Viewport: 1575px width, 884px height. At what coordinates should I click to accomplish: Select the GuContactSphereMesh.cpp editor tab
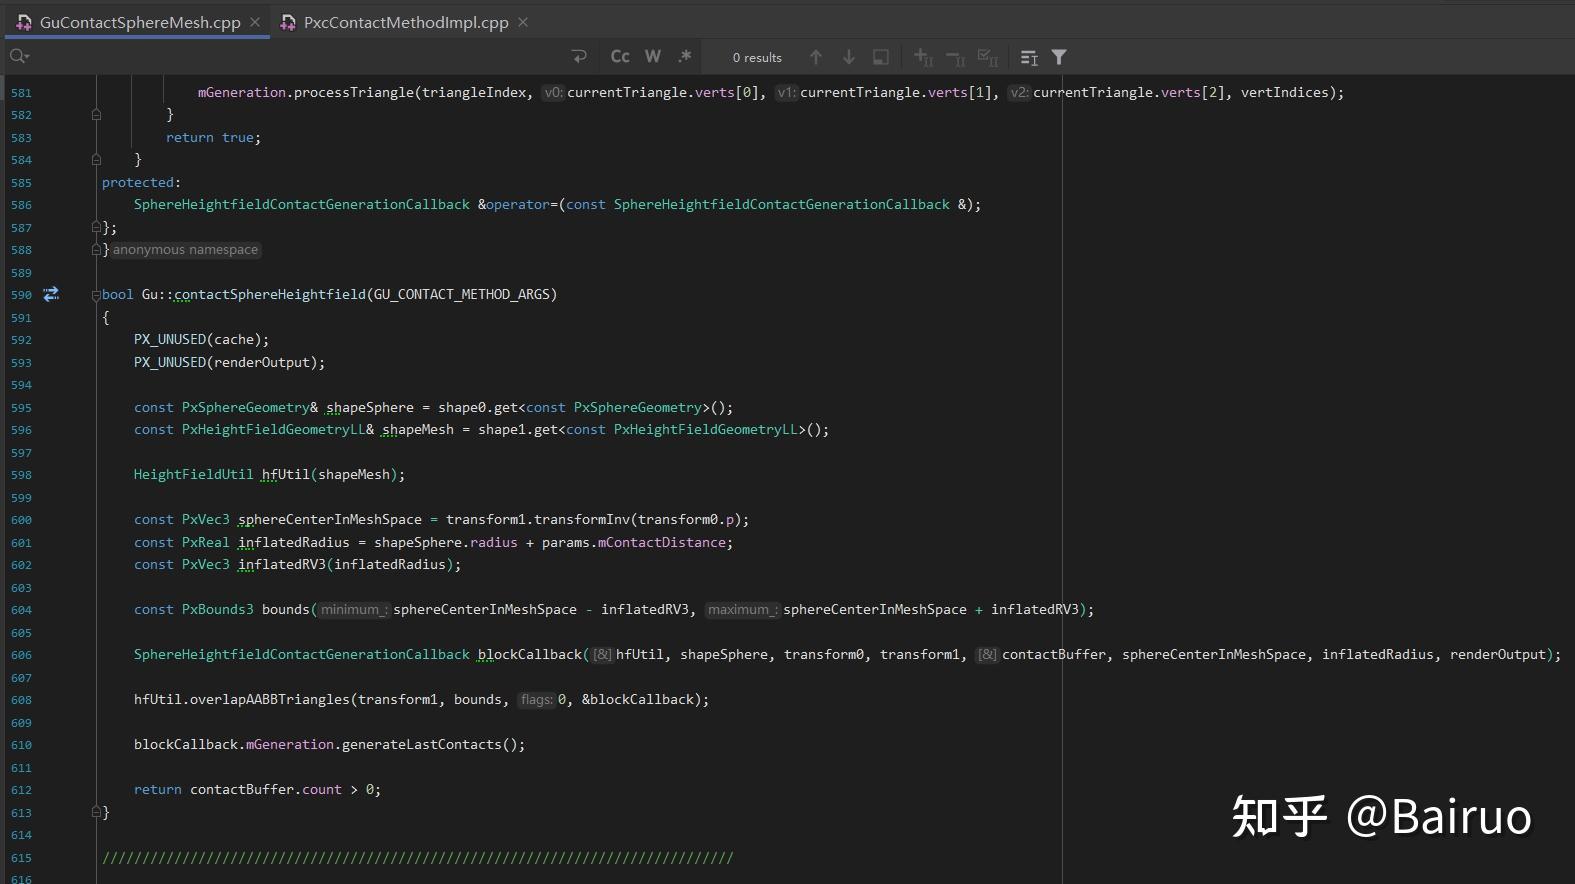pos(139,22)
